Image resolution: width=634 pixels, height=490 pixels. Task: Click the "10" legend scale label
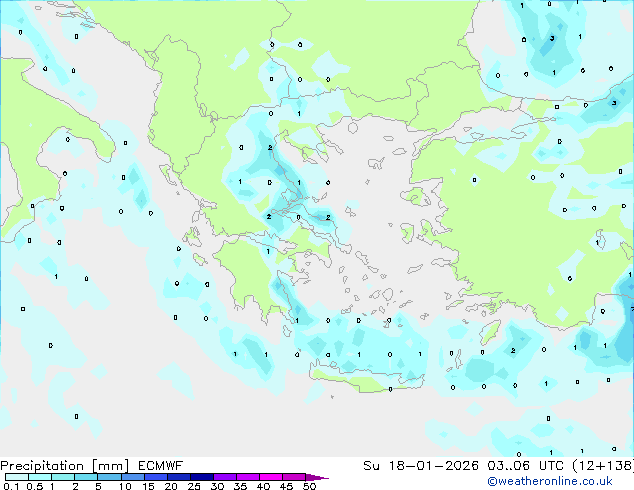(125, 486)
